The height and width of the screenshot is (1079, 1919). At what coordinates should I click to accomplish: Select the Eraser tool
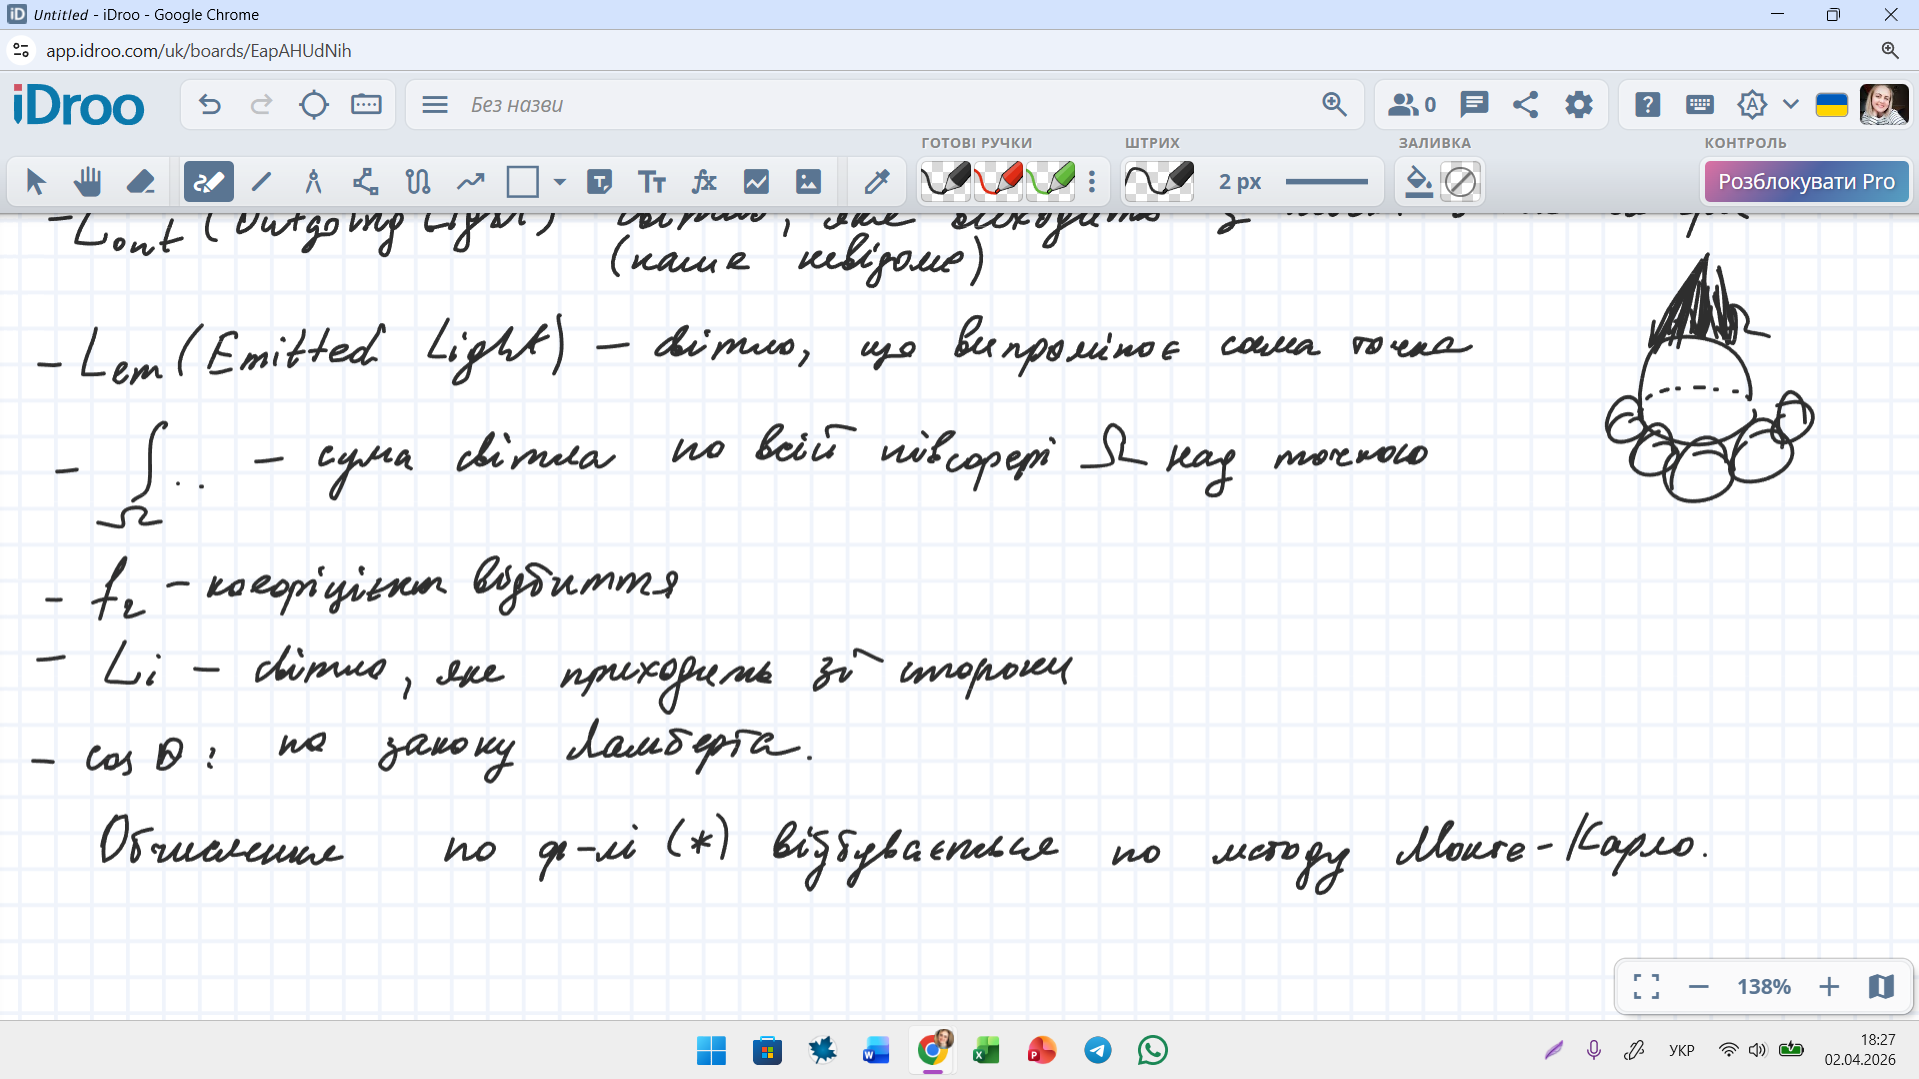coord(140,182)
